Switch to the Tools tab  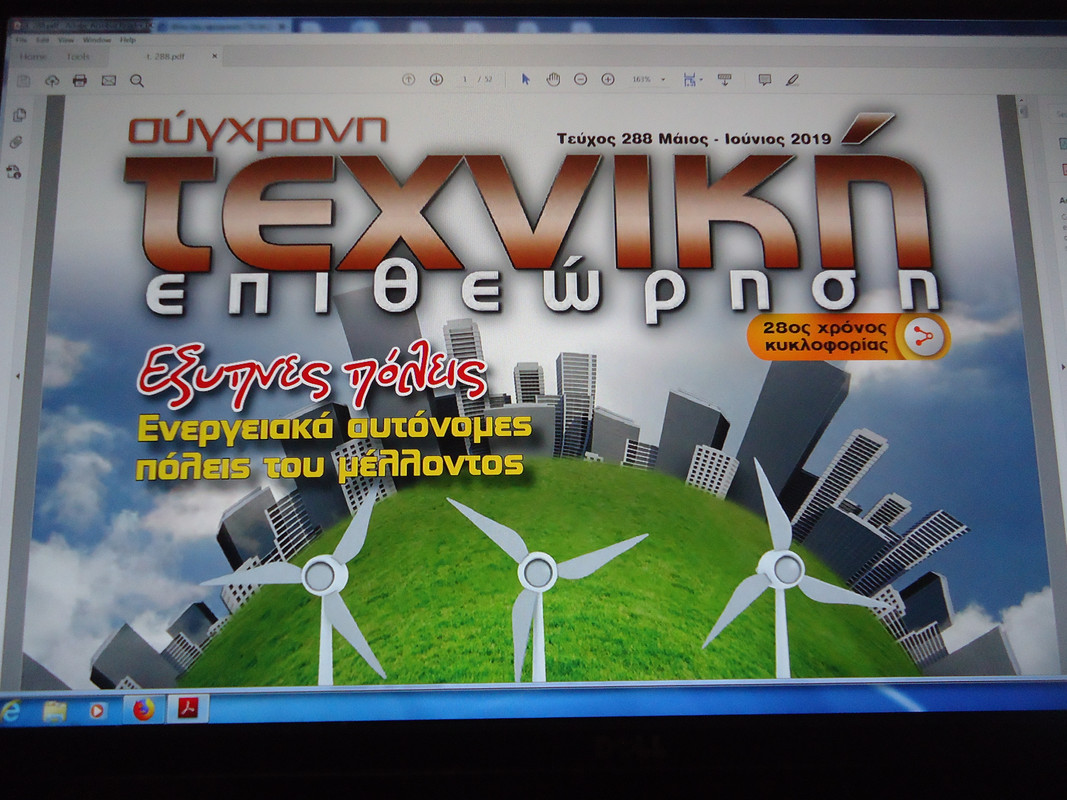coord(78,56)
